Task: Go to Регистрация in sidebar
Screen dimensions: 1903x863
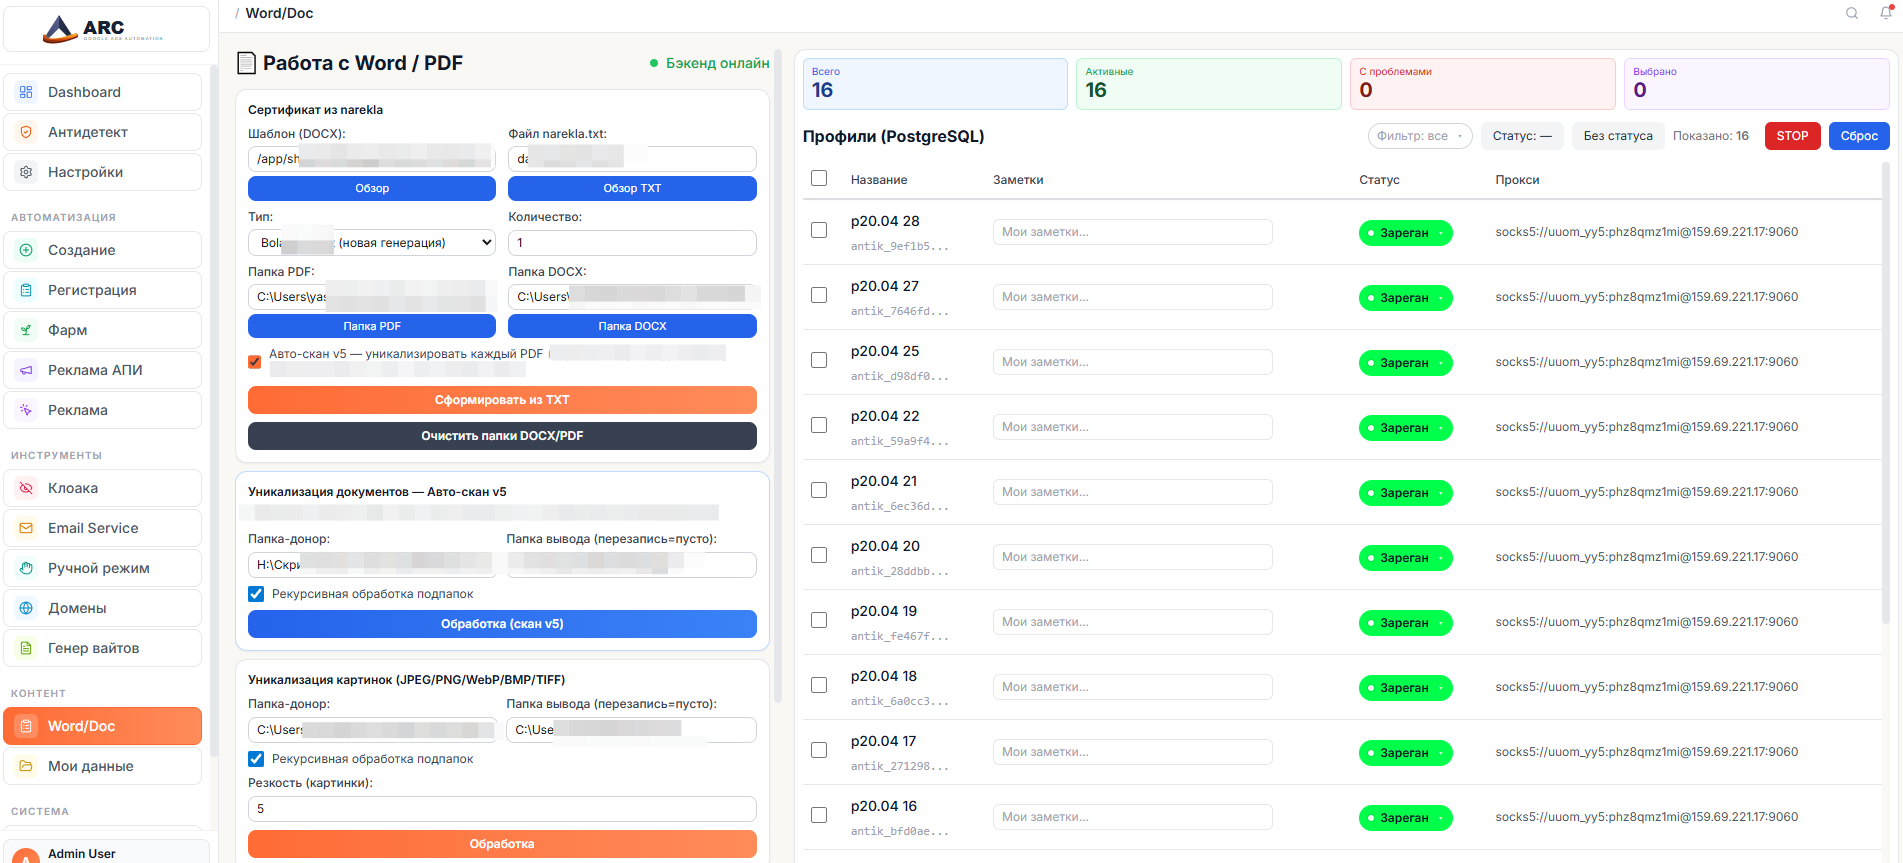Action: 92,290
